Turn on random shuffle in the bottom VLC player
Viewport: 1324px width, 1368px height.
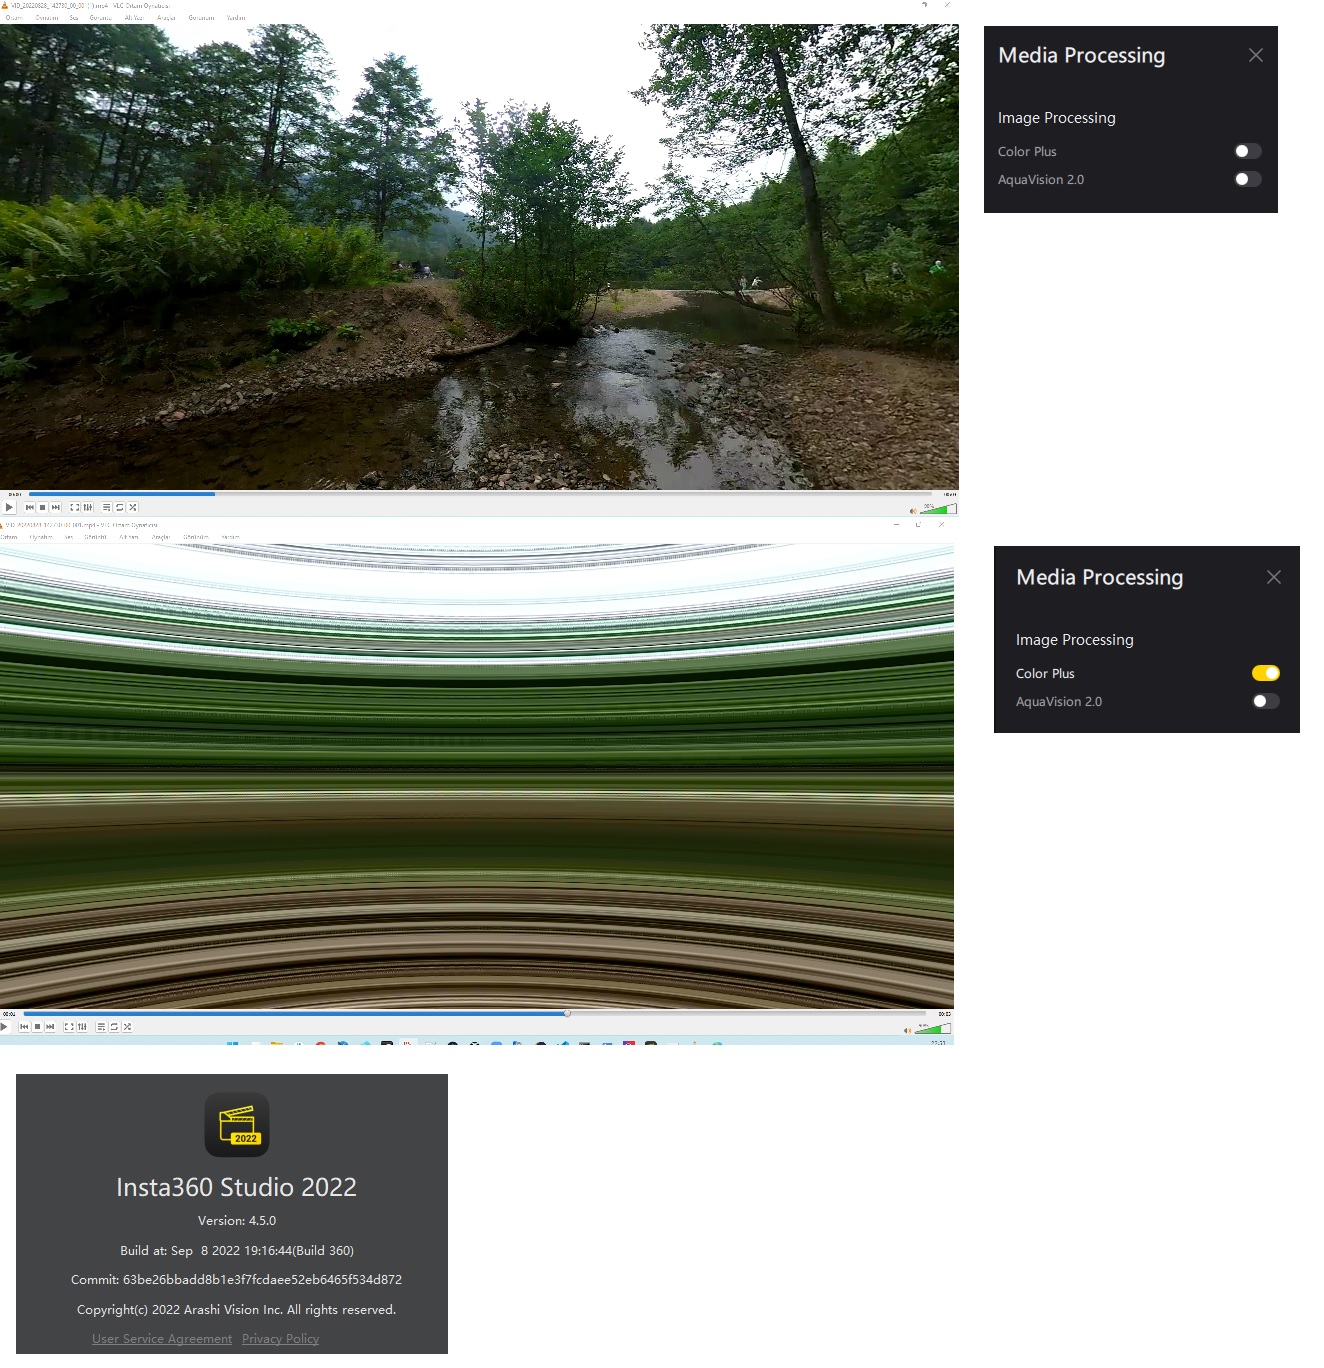point(127,1026)
